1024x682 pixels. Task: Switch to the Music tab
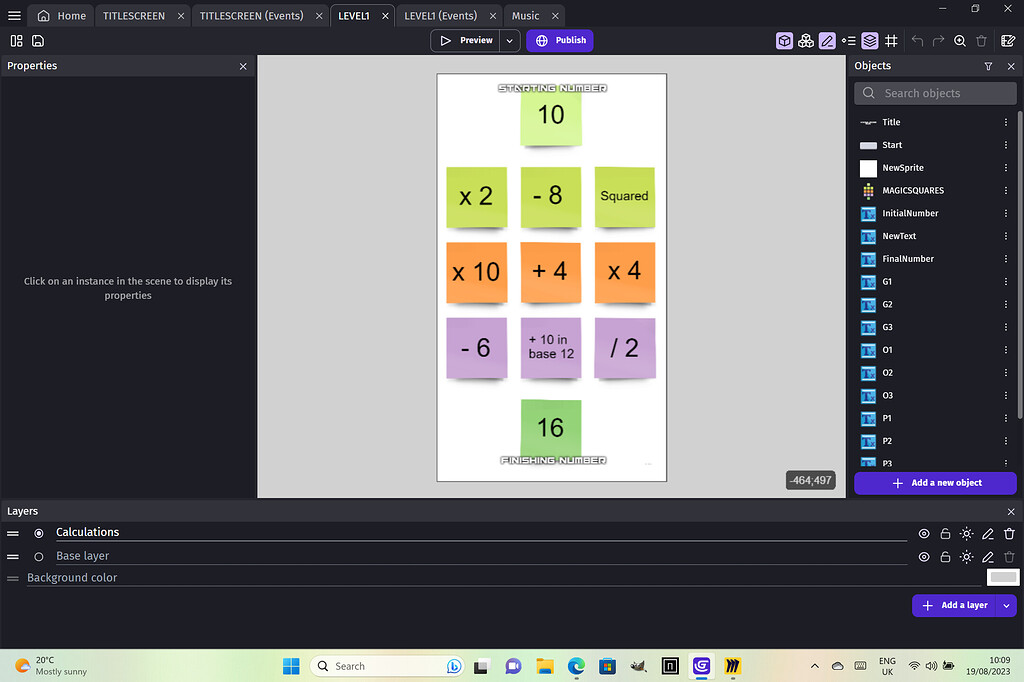pyautogui.click(x=526, y=15)
